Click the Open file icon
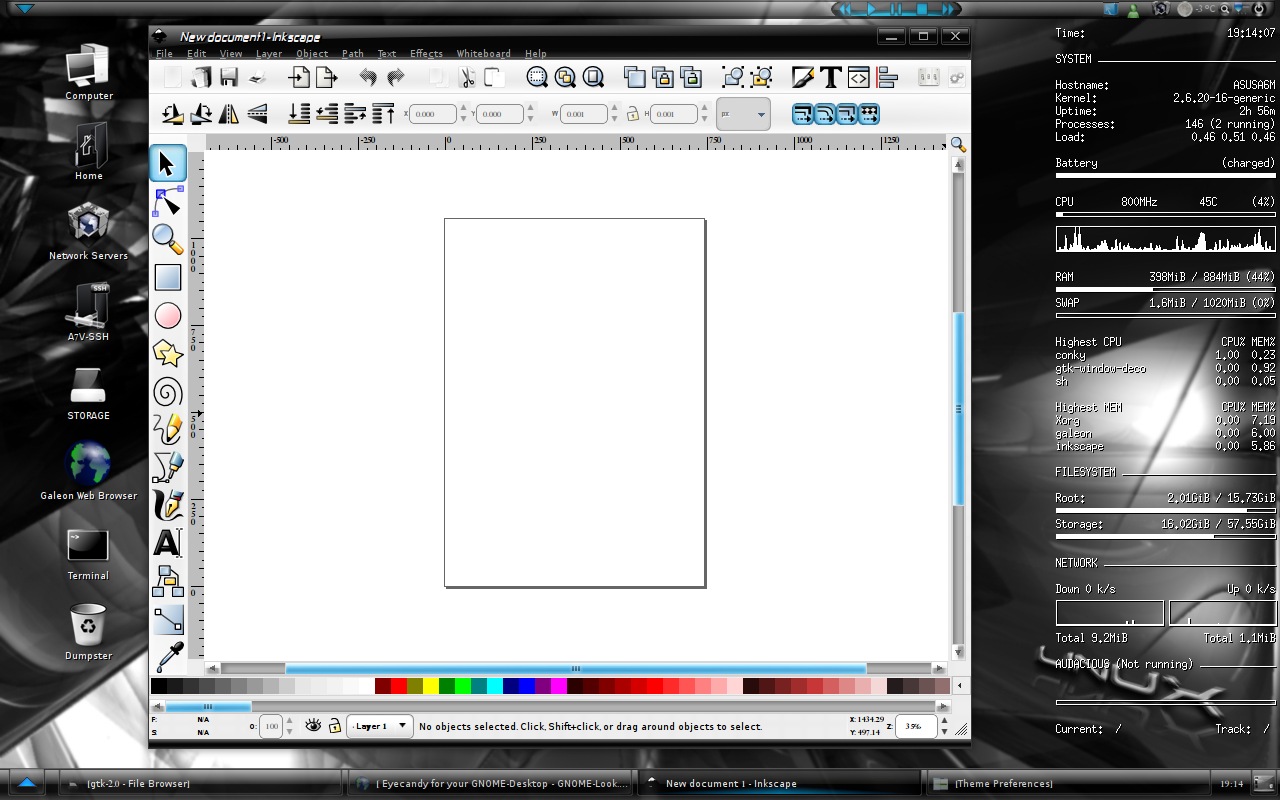 click(201, 77)
